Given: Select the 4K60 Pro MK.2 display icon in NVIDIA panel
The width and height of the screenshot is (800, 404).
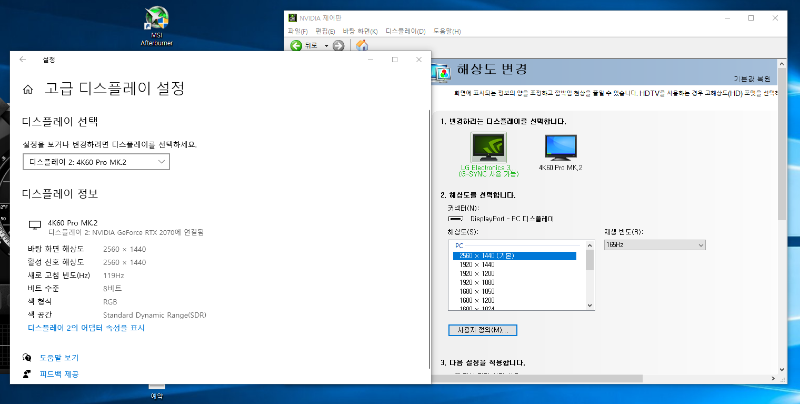Looking at the screenshot, I should tap(561, 148).
